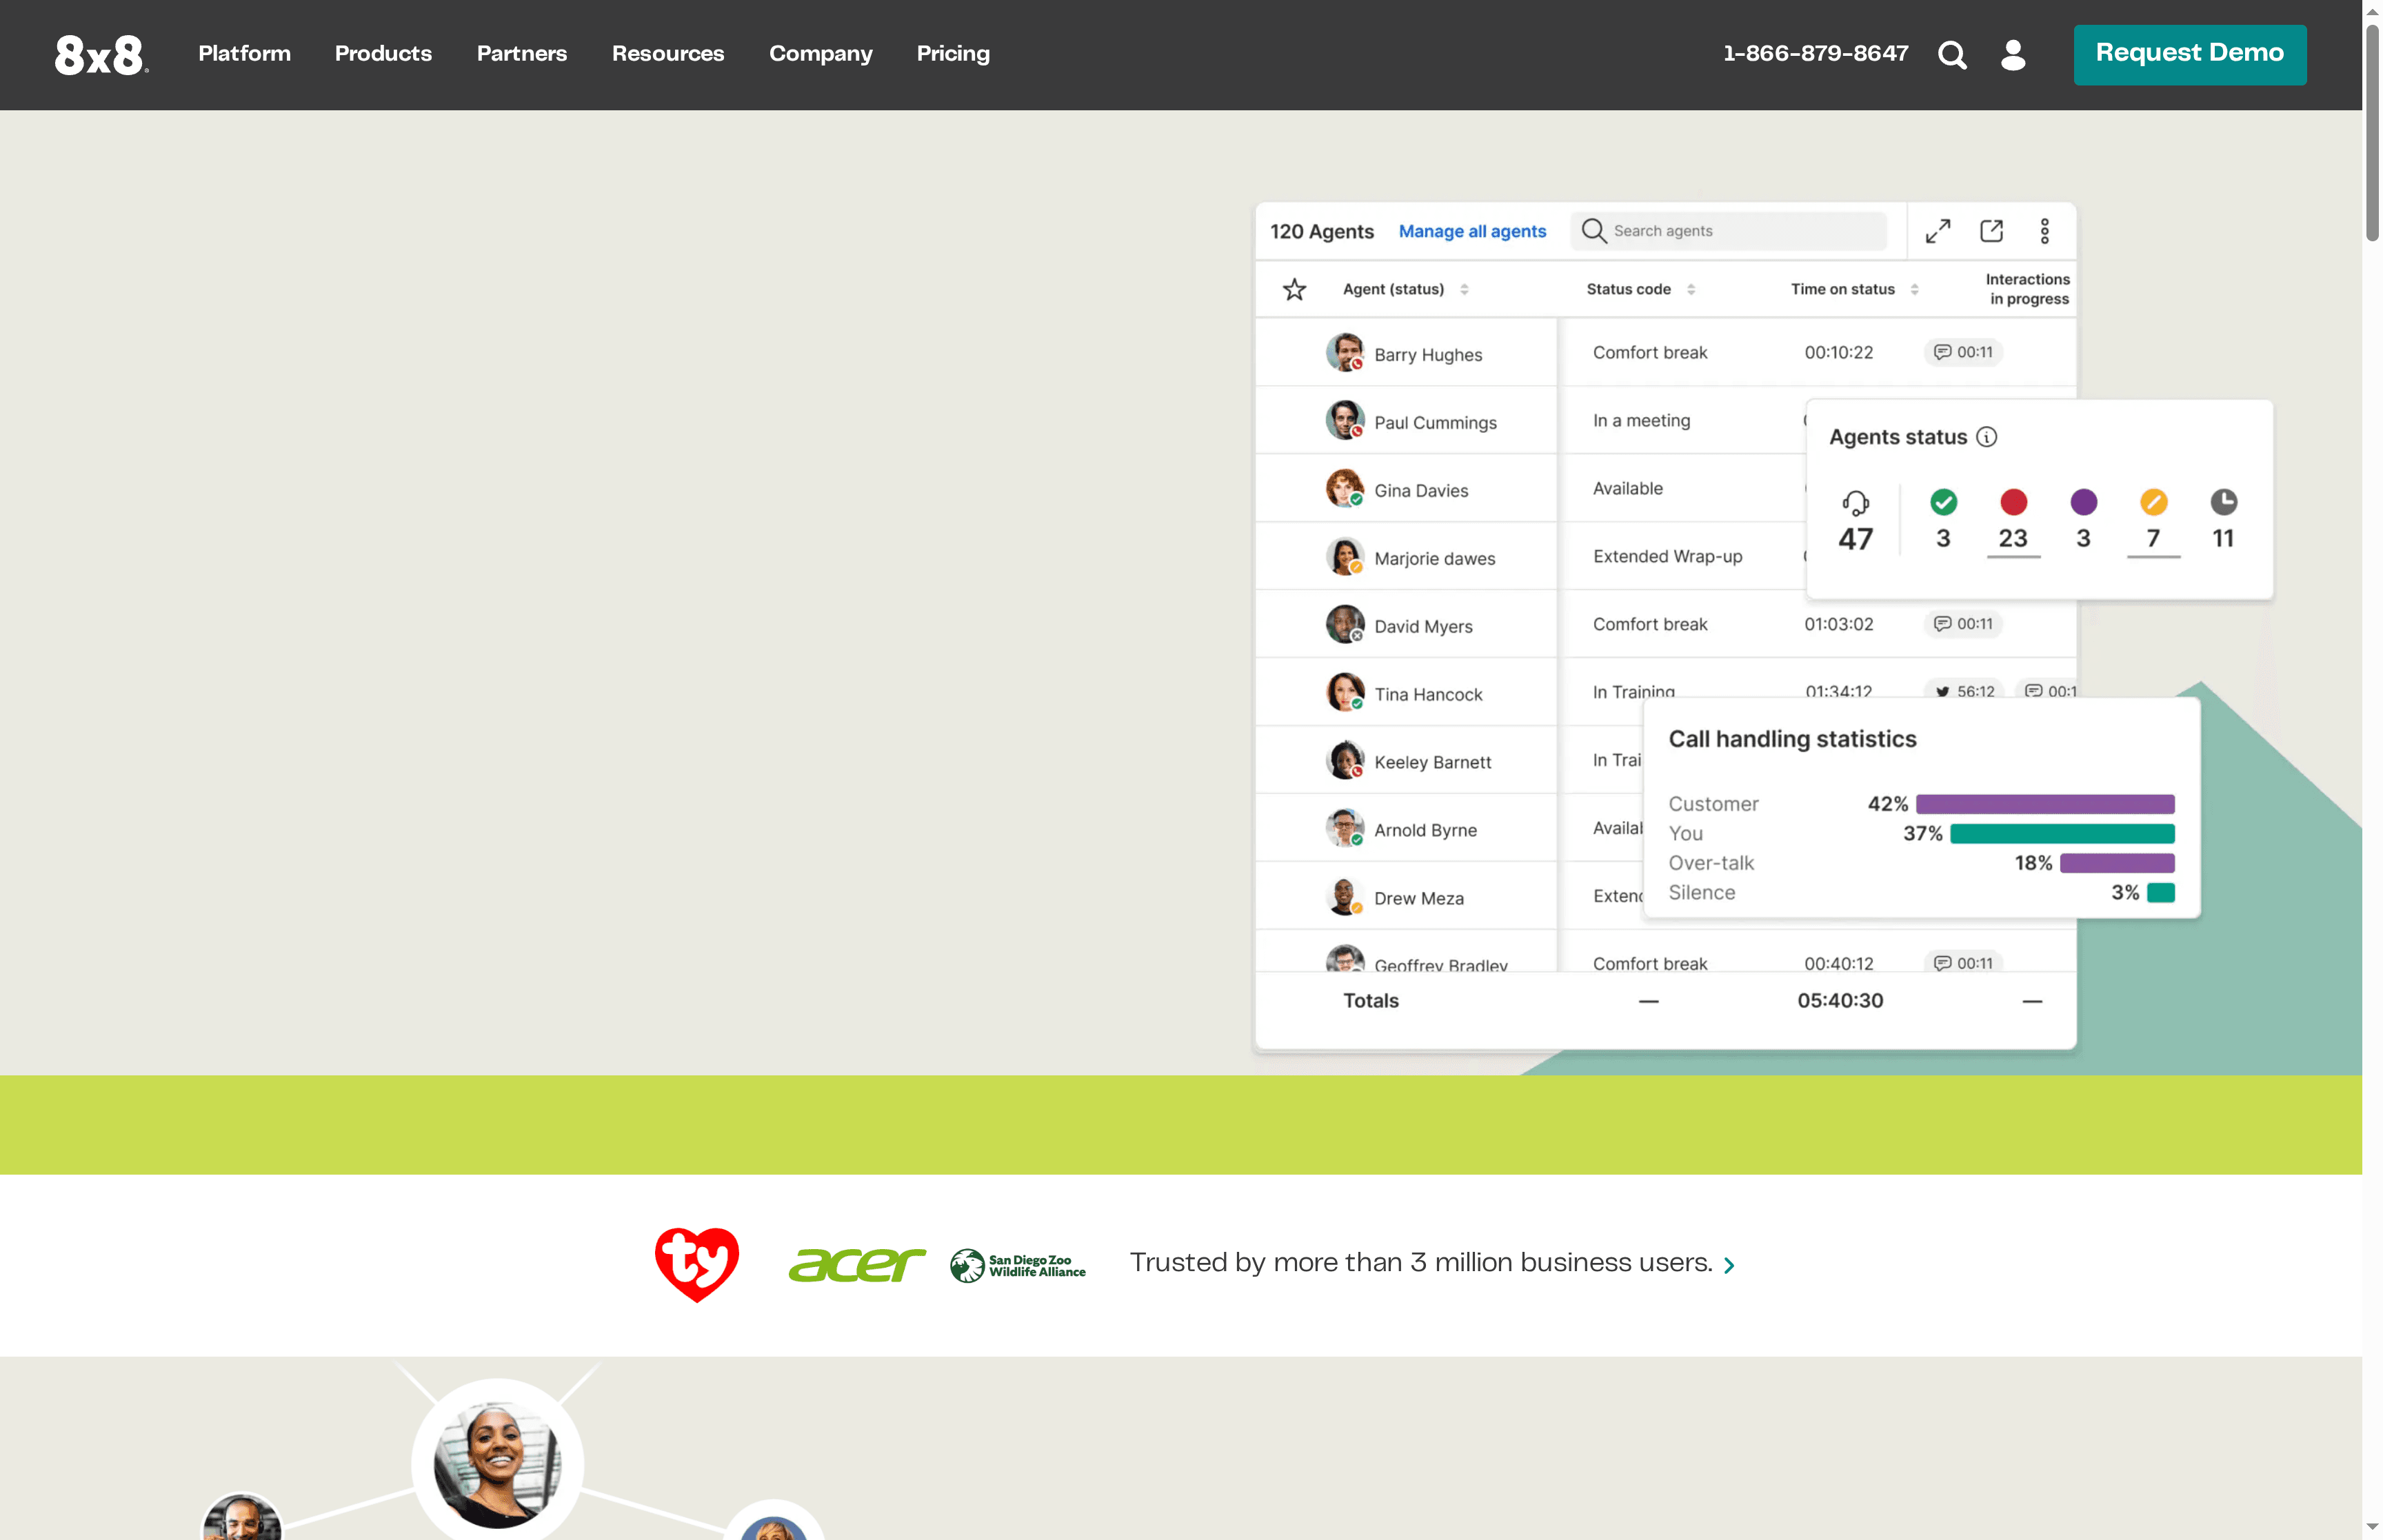Sort by Agent (status) column arrows
This screenshot has height=1540, width=2383.
coord(1464,289)
